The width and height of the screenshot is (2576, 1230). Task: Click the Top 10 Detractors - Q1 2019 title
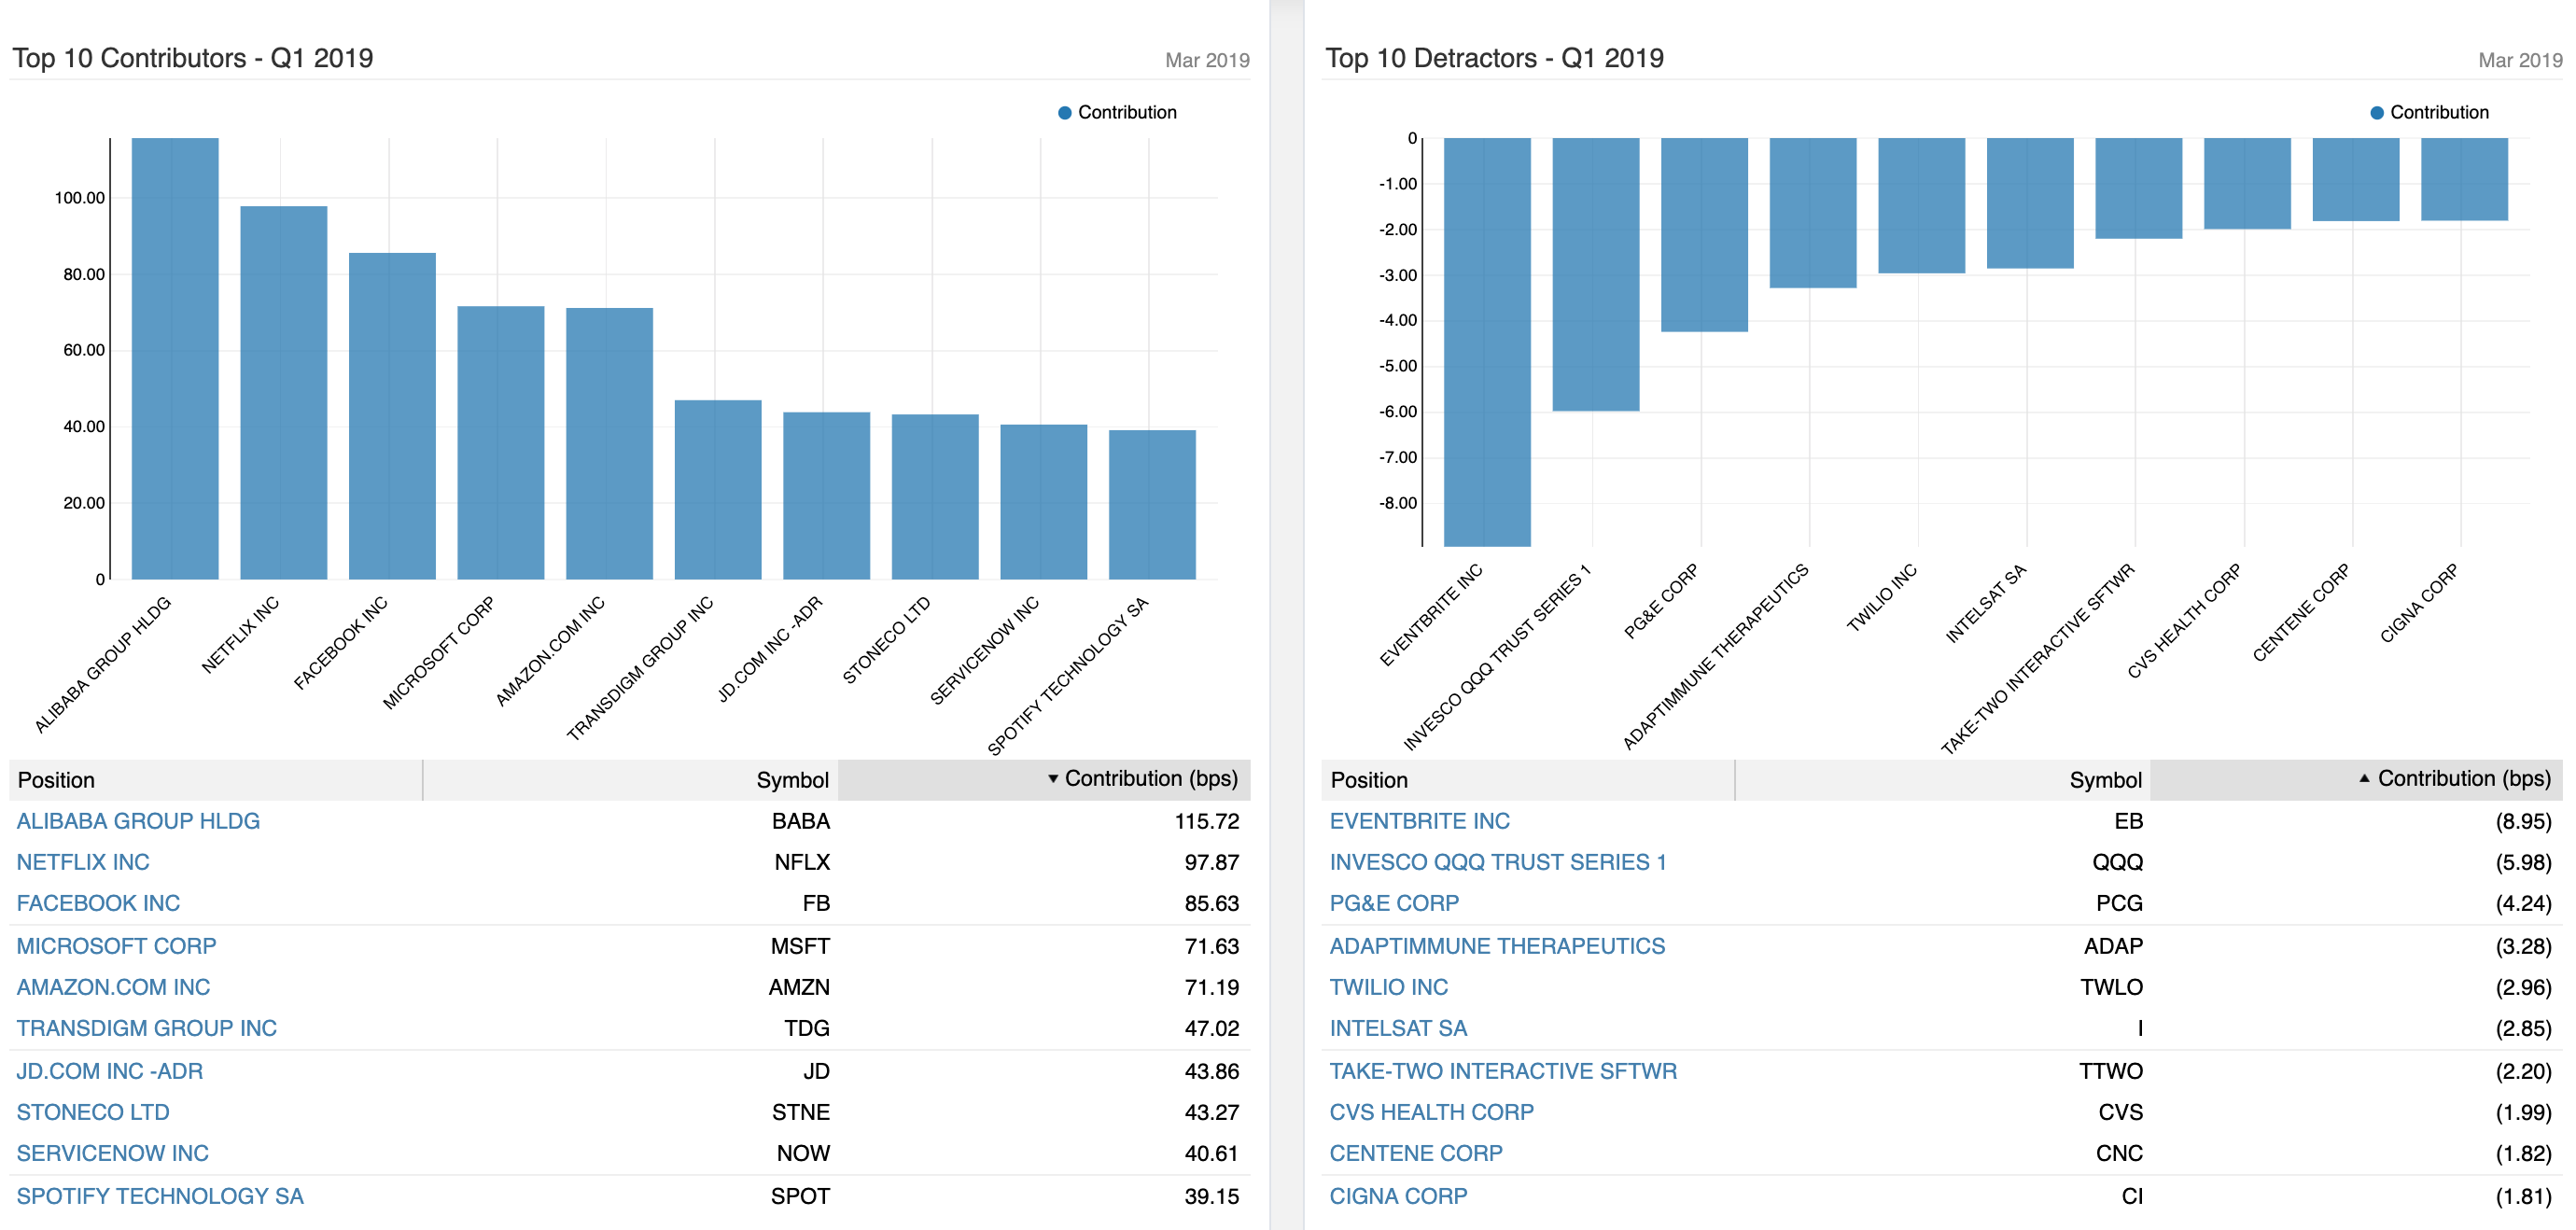tap(1495, 58)
